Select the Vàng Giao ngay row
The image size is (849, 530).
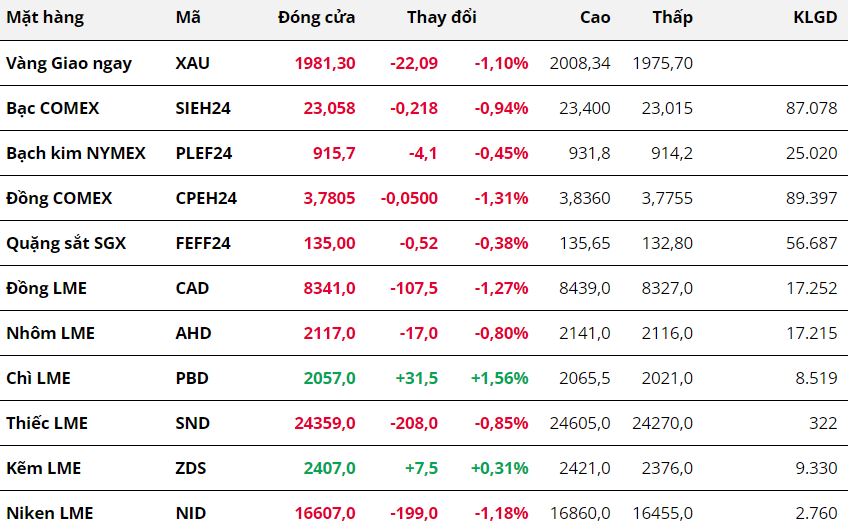click(x=69, y=63)
